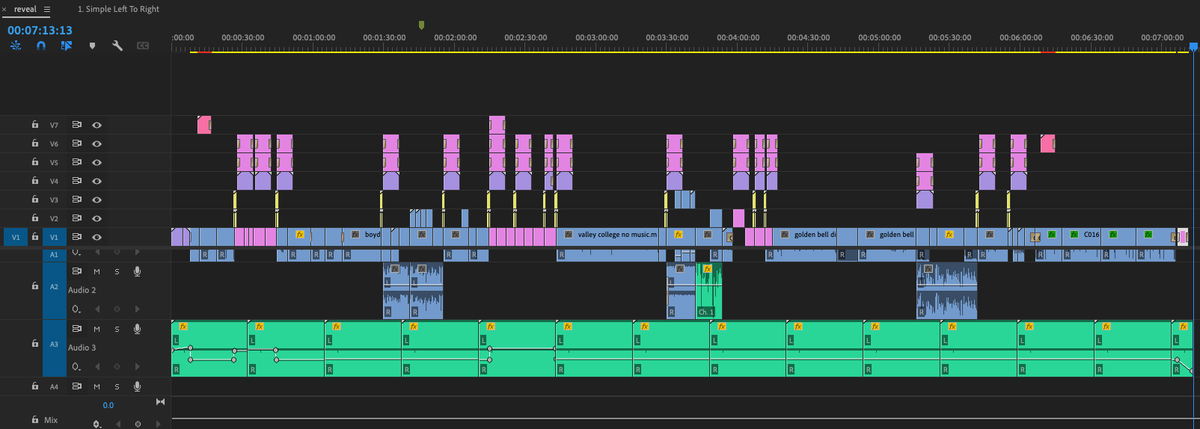
Task: Click the Mix track output arrows icon
Action: [160, 402]
